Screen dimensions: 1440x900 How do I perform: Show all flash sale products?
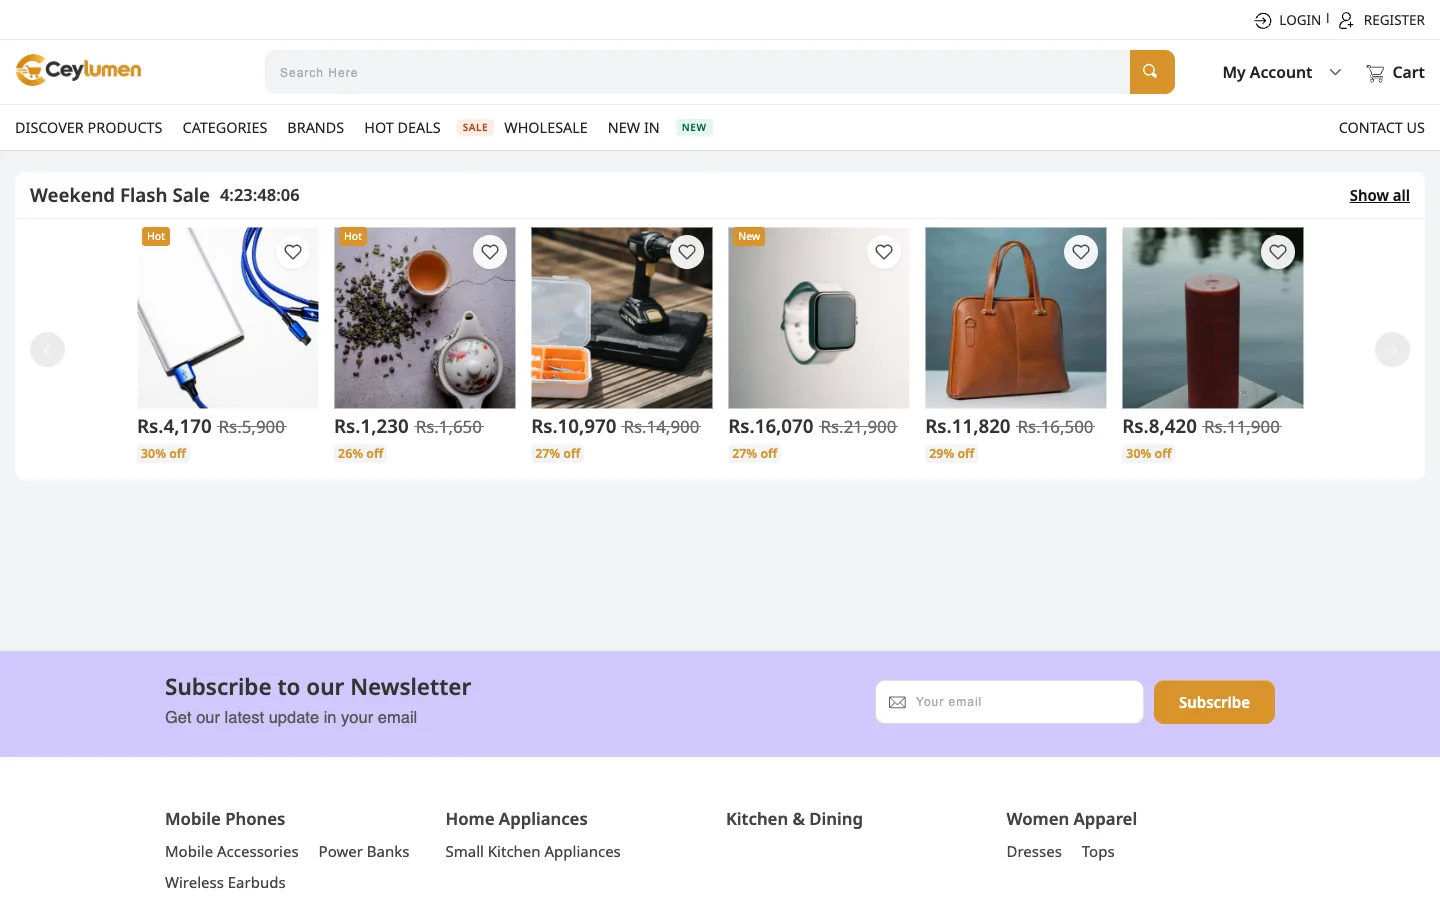[x=1379, y=196]
